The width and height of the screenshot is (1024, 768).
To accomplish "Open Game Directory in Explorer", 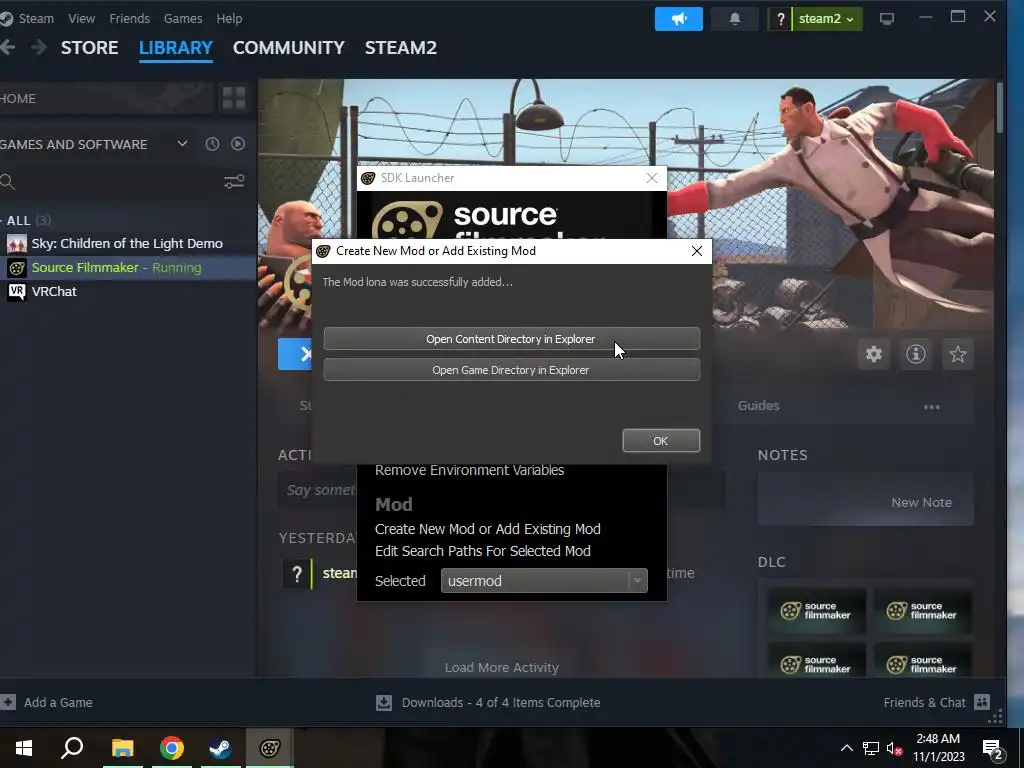I will click(x=511, y=370).
